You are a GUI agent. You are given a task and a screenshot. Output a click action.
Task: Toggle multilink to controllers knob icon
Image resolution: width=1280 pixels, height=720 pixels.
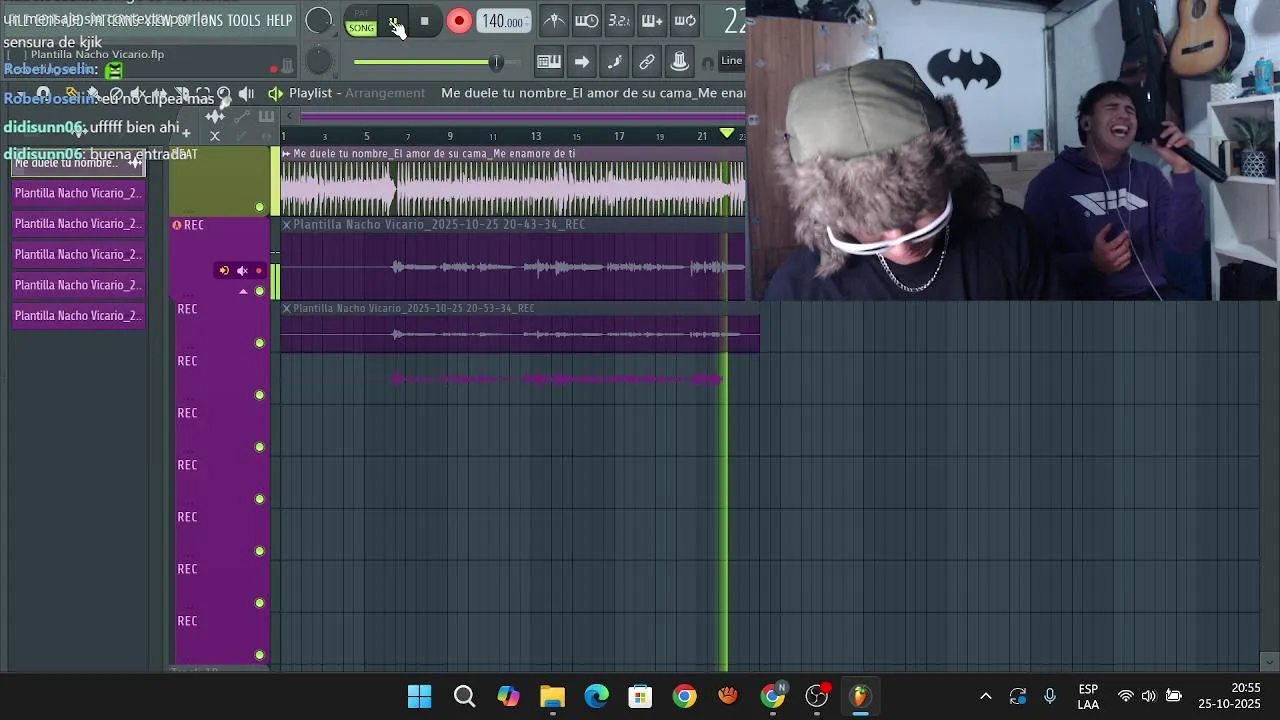pyautogui.click(x=680, y=62)
